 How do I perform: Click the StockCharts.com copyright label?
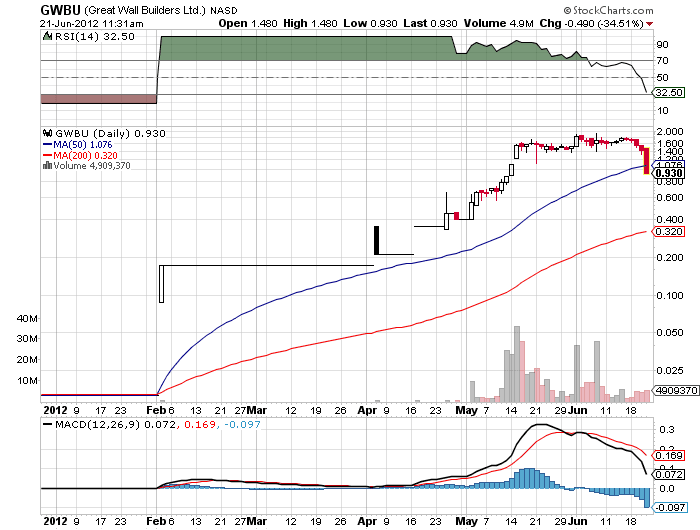pos(608,10)
